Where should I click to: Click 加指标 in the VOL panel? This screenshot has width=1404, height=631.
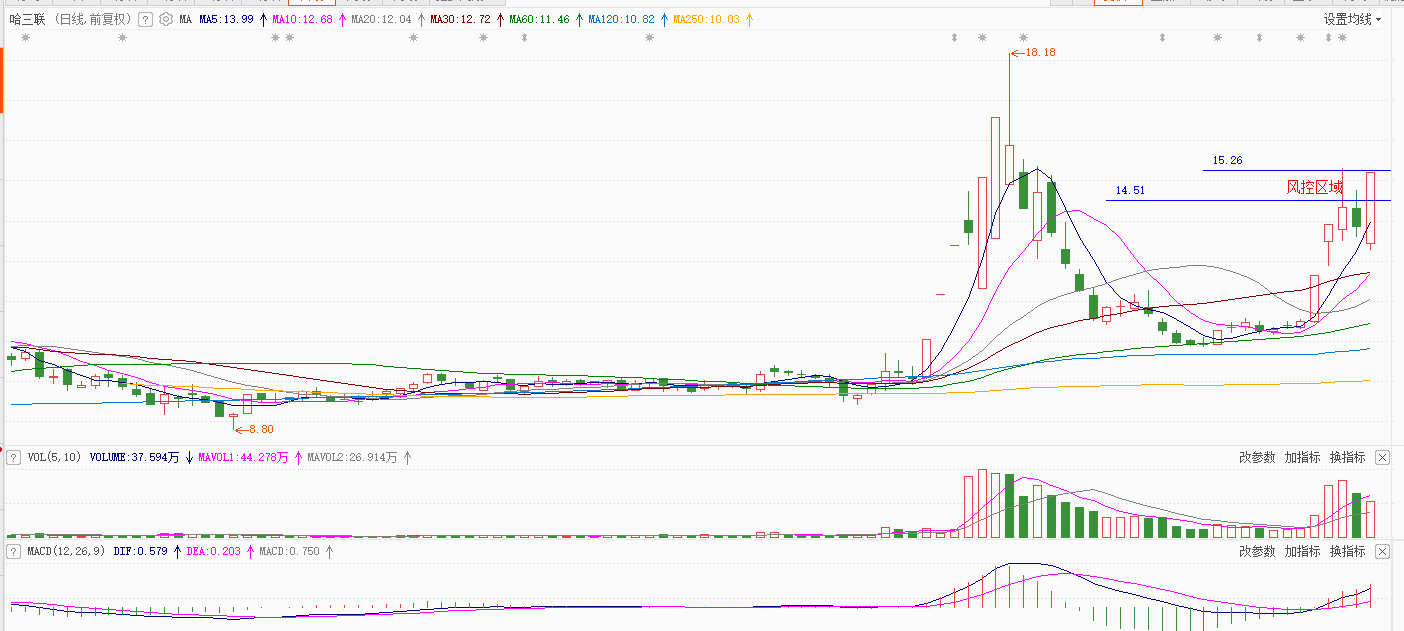click(1302, 457)
